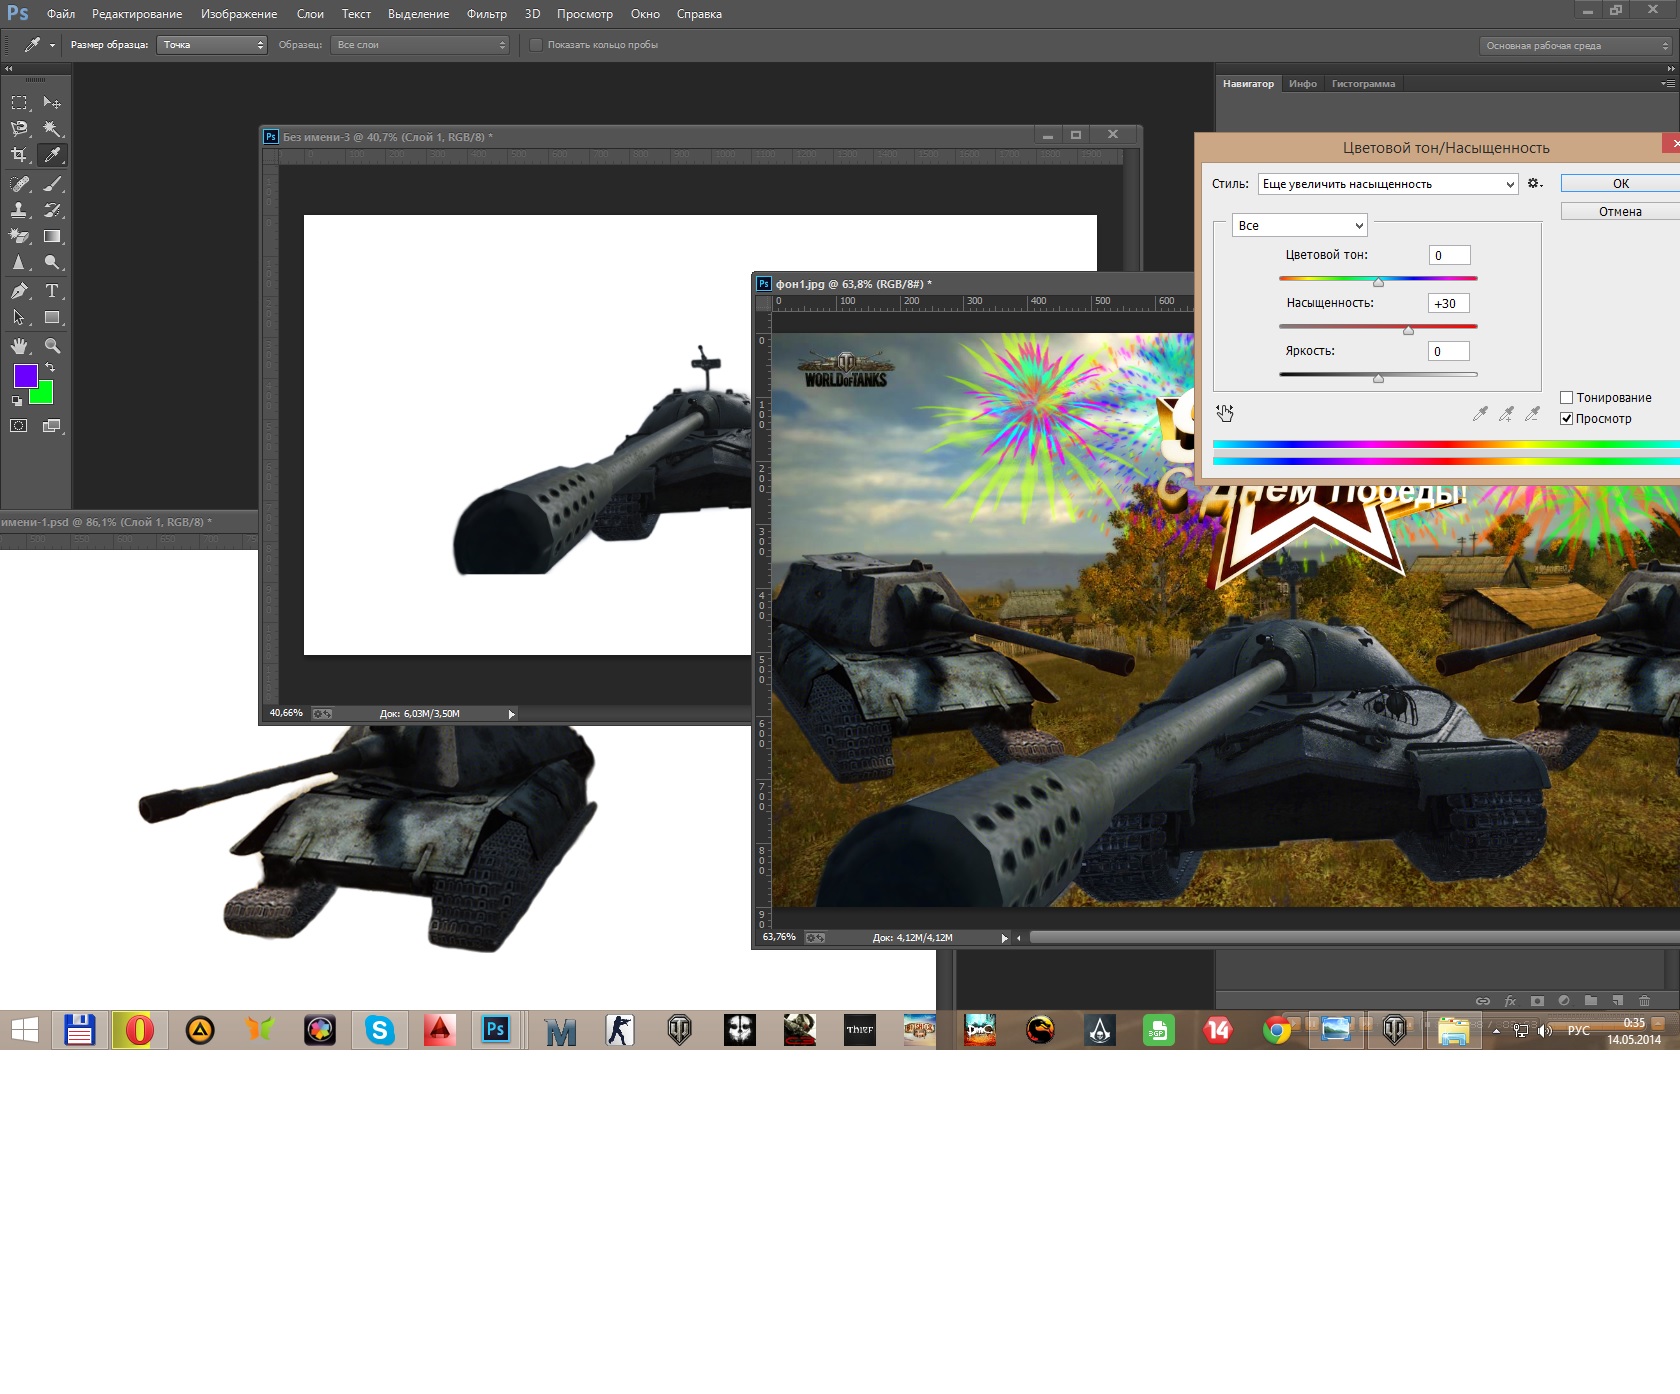Open the Все color range dropdown
Image resolution: width=1680 pixels, height=1394 pixels.
coord(1299,226)
